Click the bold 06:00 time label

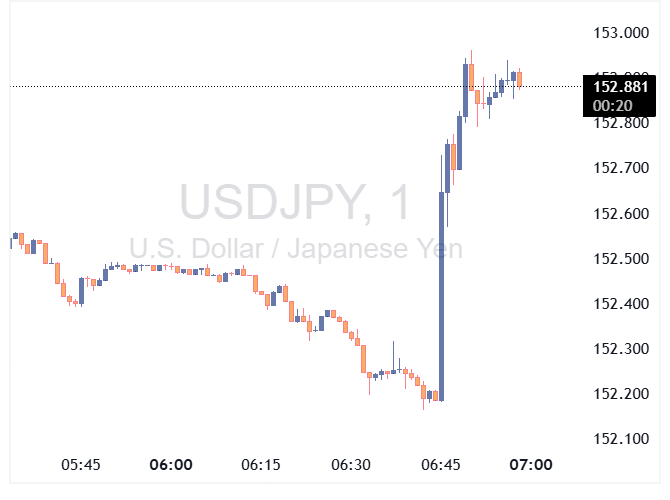pos(171,465)
